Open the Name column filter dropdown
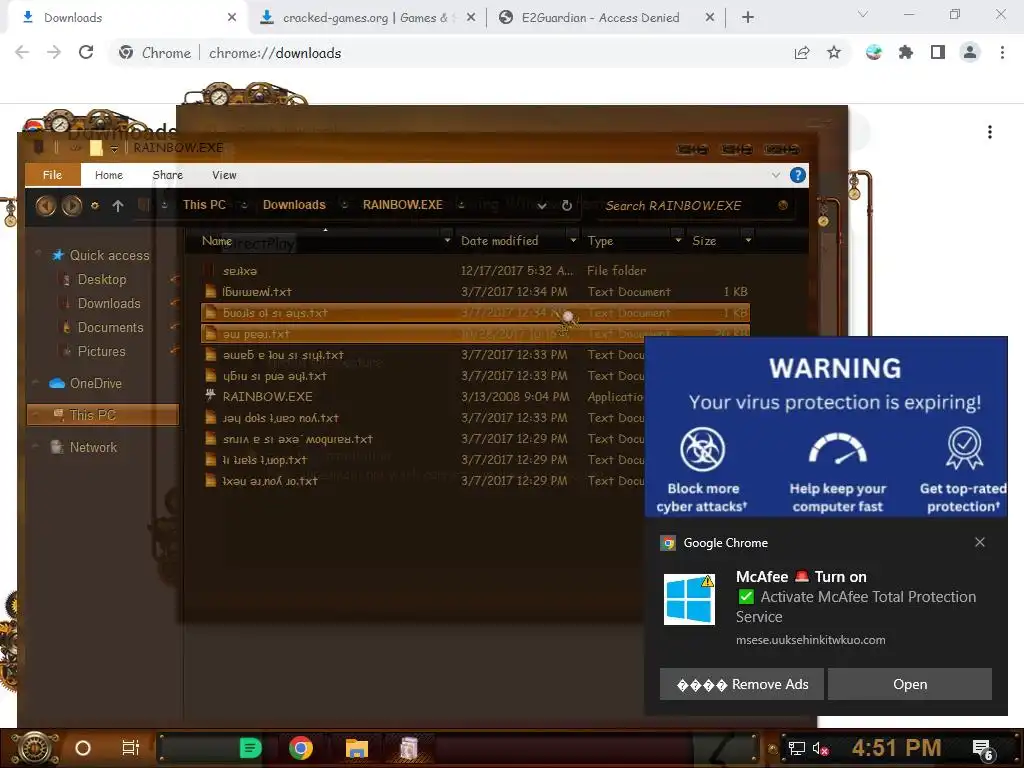Viewport: 1024px width, 768px height. [x=447, y=240]
